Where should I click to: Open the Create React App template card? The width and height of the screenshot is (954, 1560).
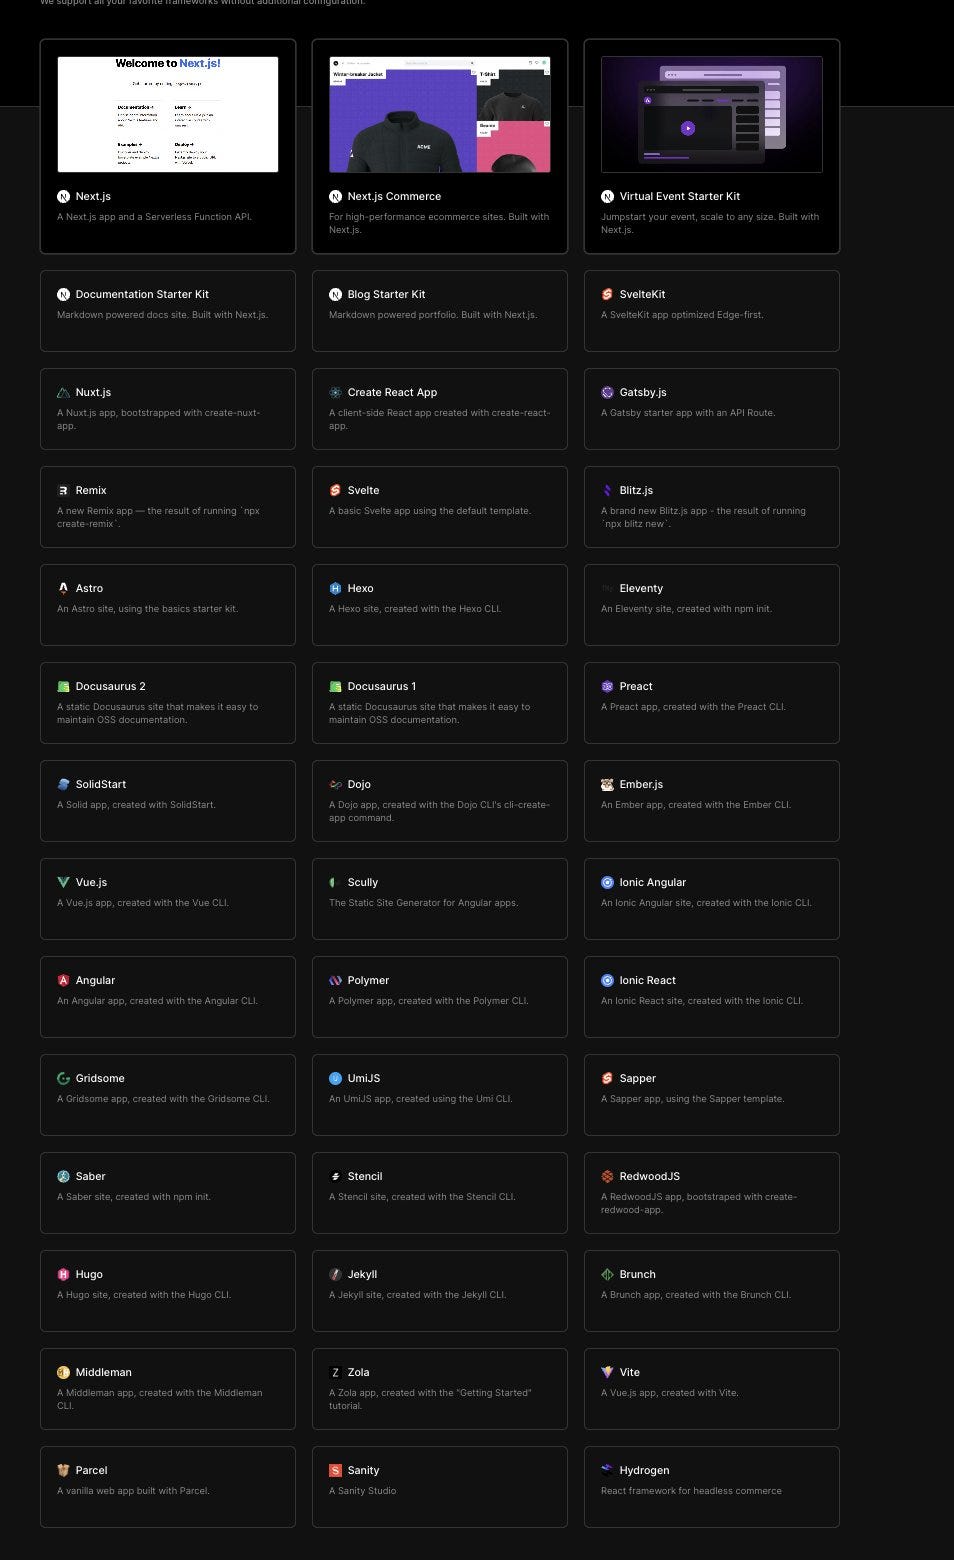(439, 408)
